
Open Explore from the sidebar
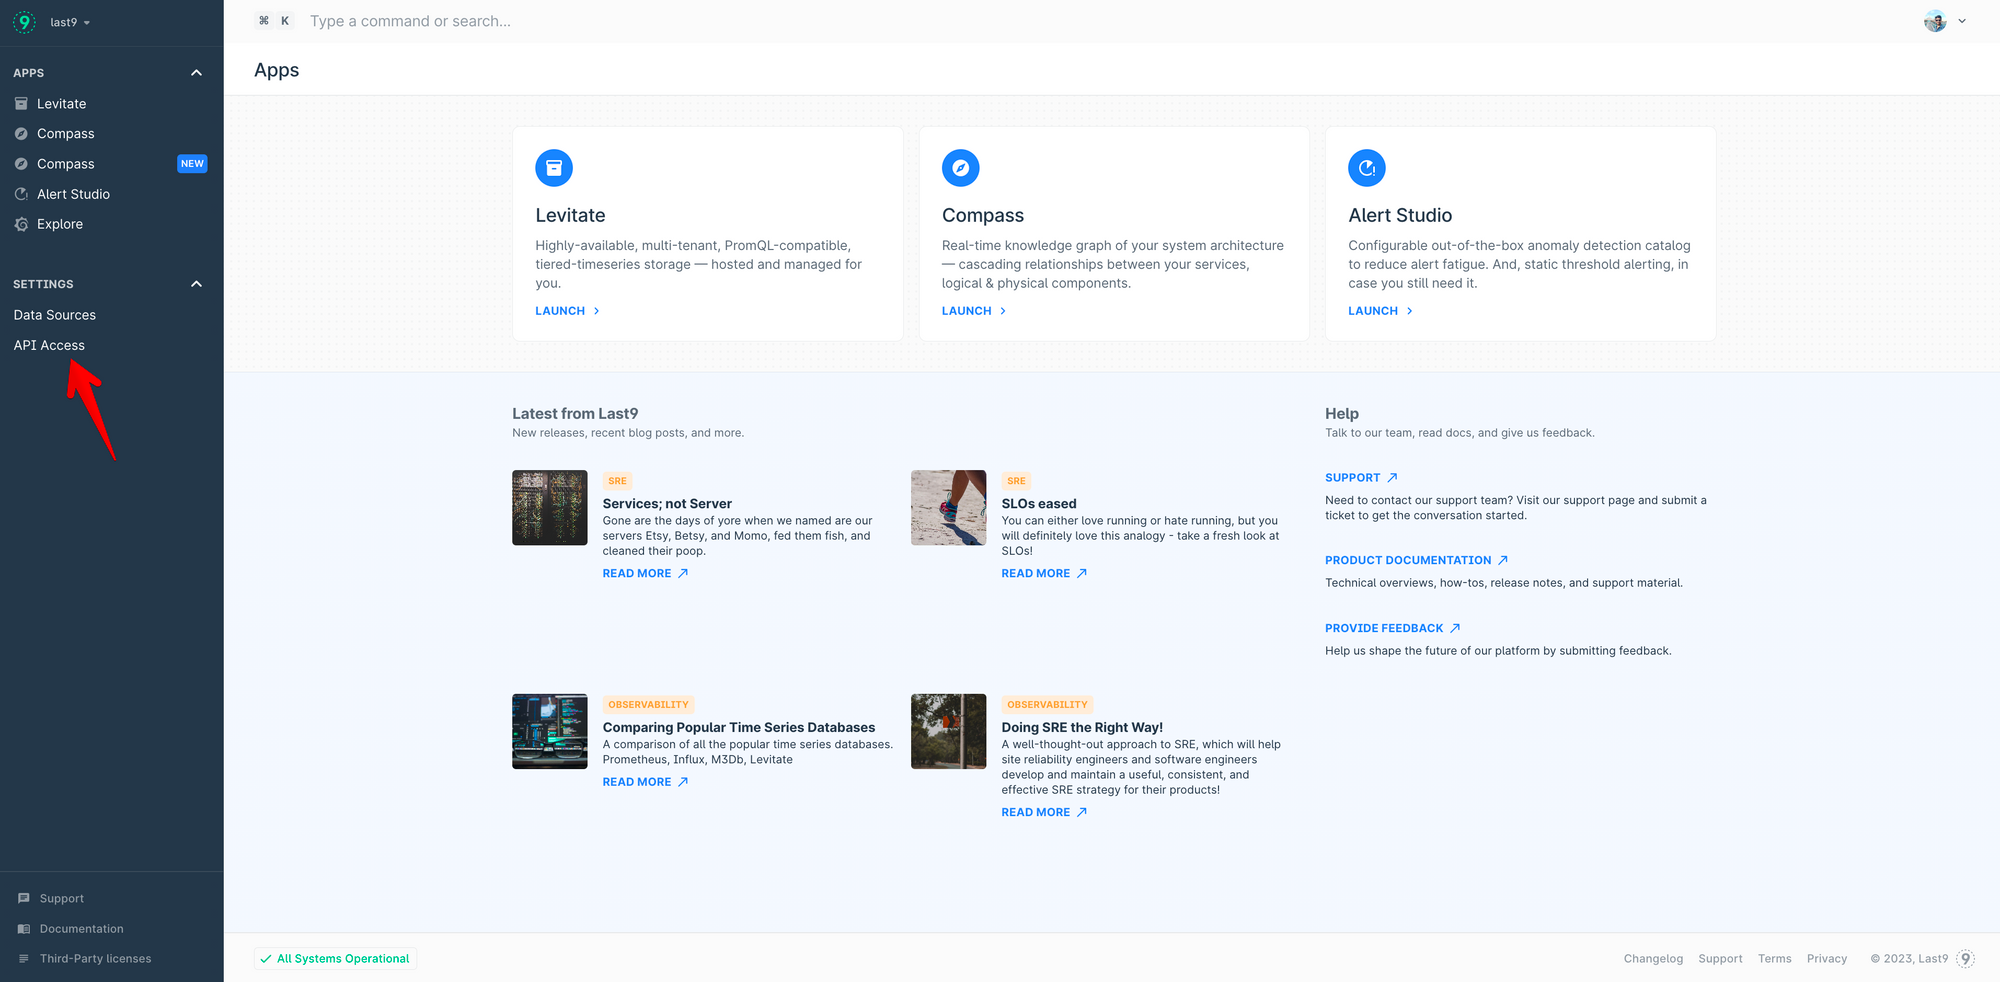click(60, 224)
